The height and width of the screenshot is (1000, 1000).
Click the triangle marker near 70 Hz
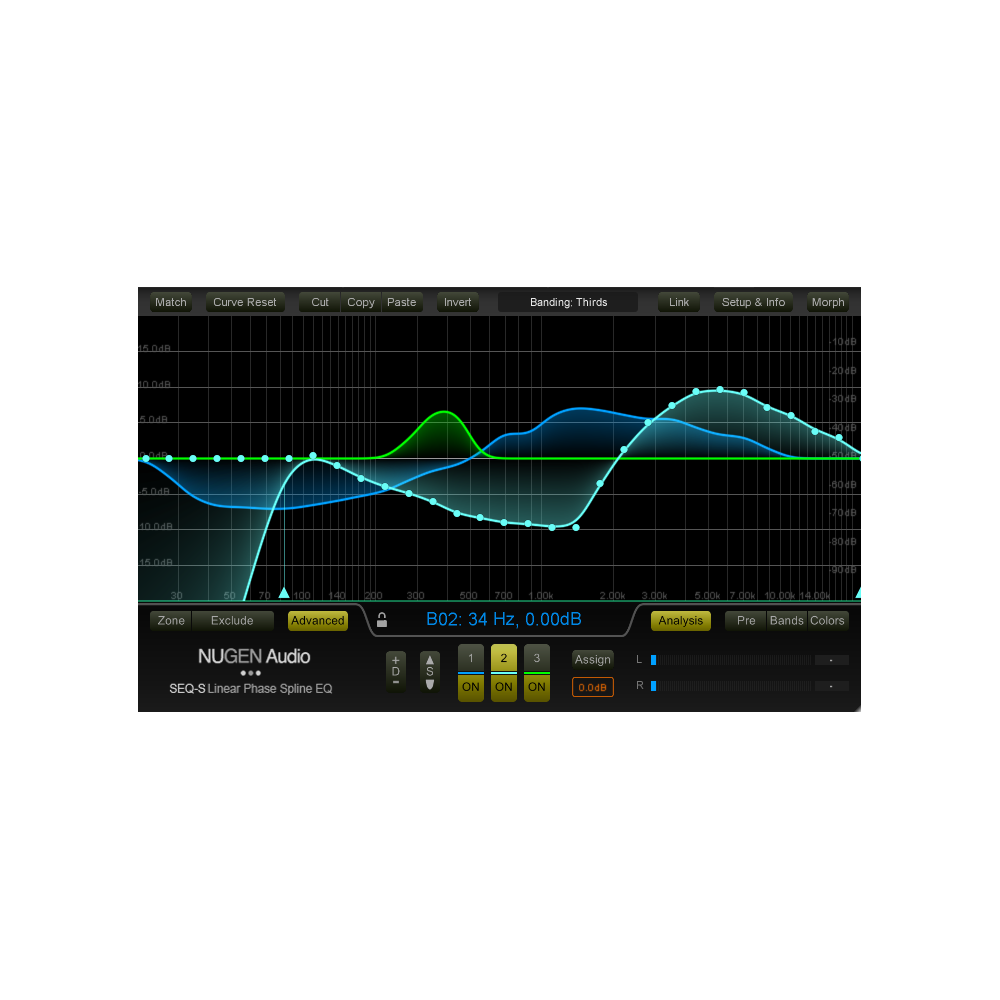tap(284, 592)
